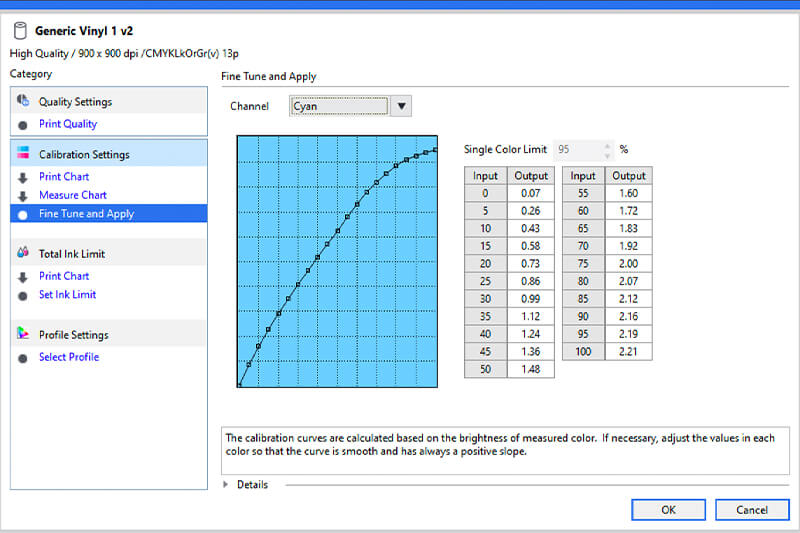Select the Cyan channel combo box
This screenshot has height=533, width=800.
coord(338,106)
